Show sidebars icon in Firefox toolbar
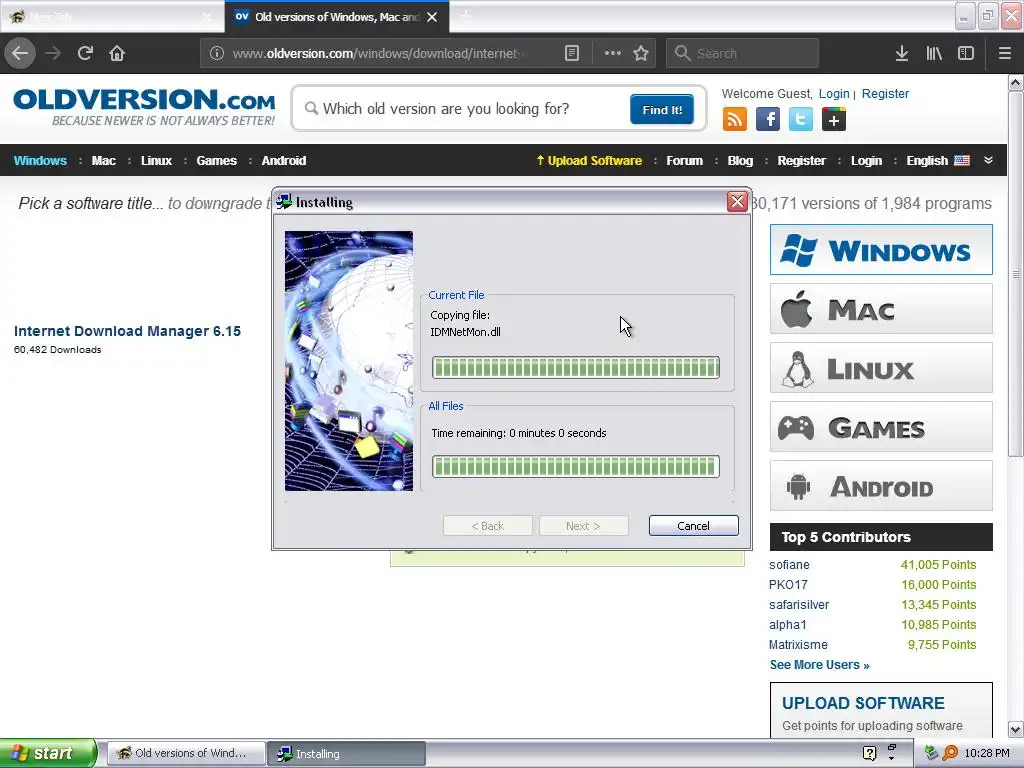 pyautogui.click(x=966, y=53)
